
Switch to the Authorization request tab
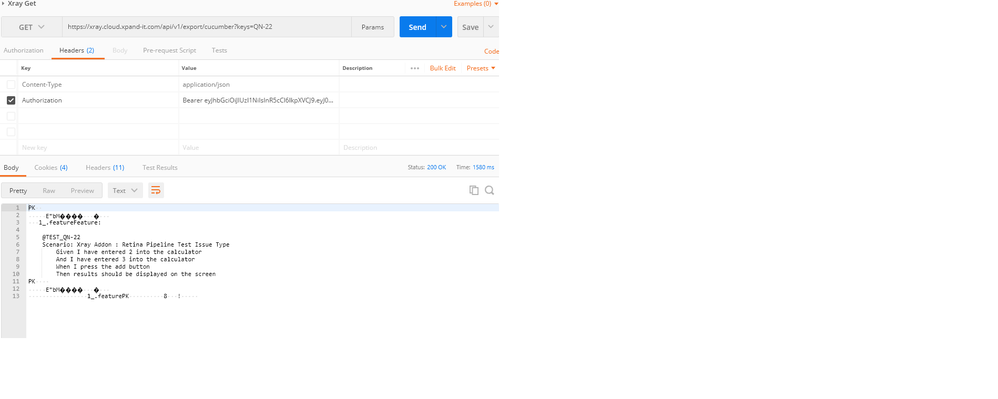pos(24,50)
